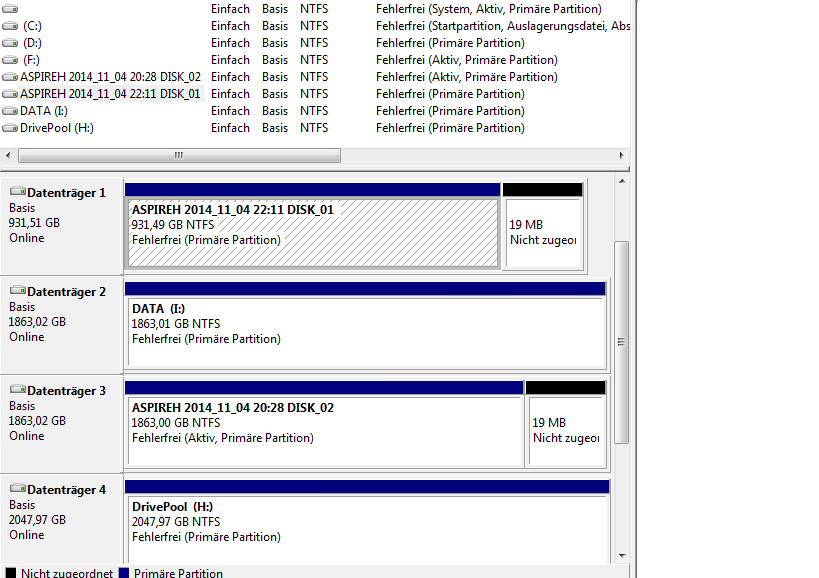Click the (D:) volume drive icon
This screenshot has width=819, height=578.
pos(10,43)
